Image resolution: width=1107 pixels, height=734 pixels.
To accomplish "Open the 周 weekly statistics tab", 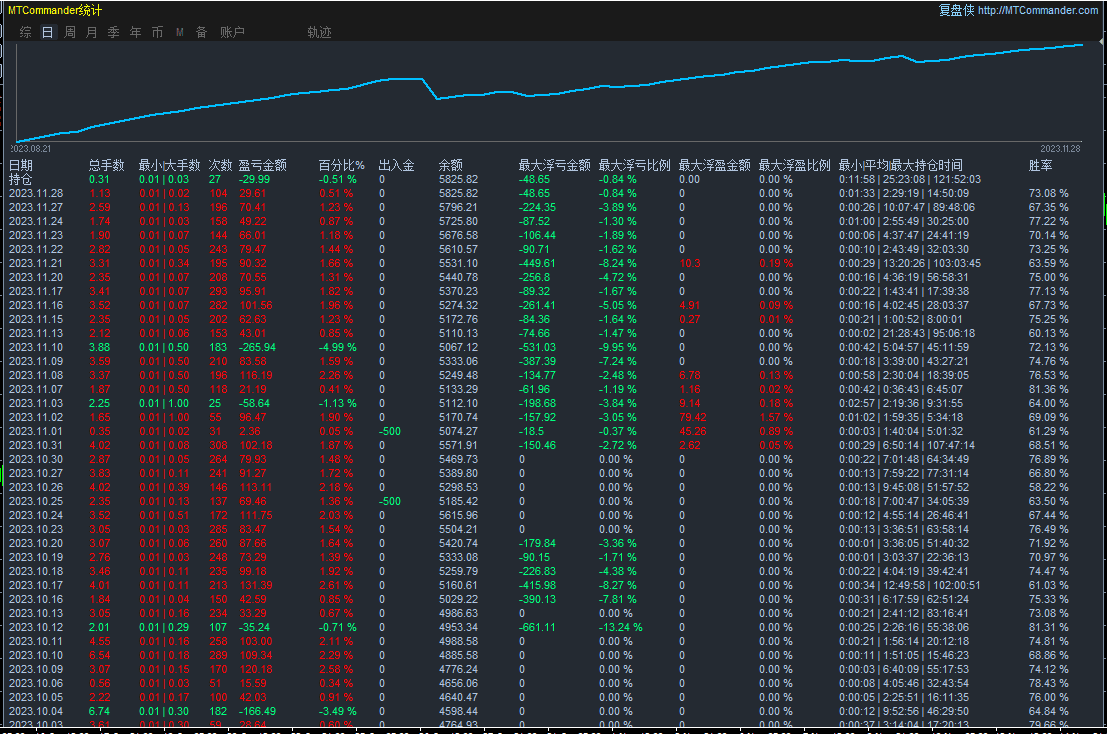I will (70, 32).
